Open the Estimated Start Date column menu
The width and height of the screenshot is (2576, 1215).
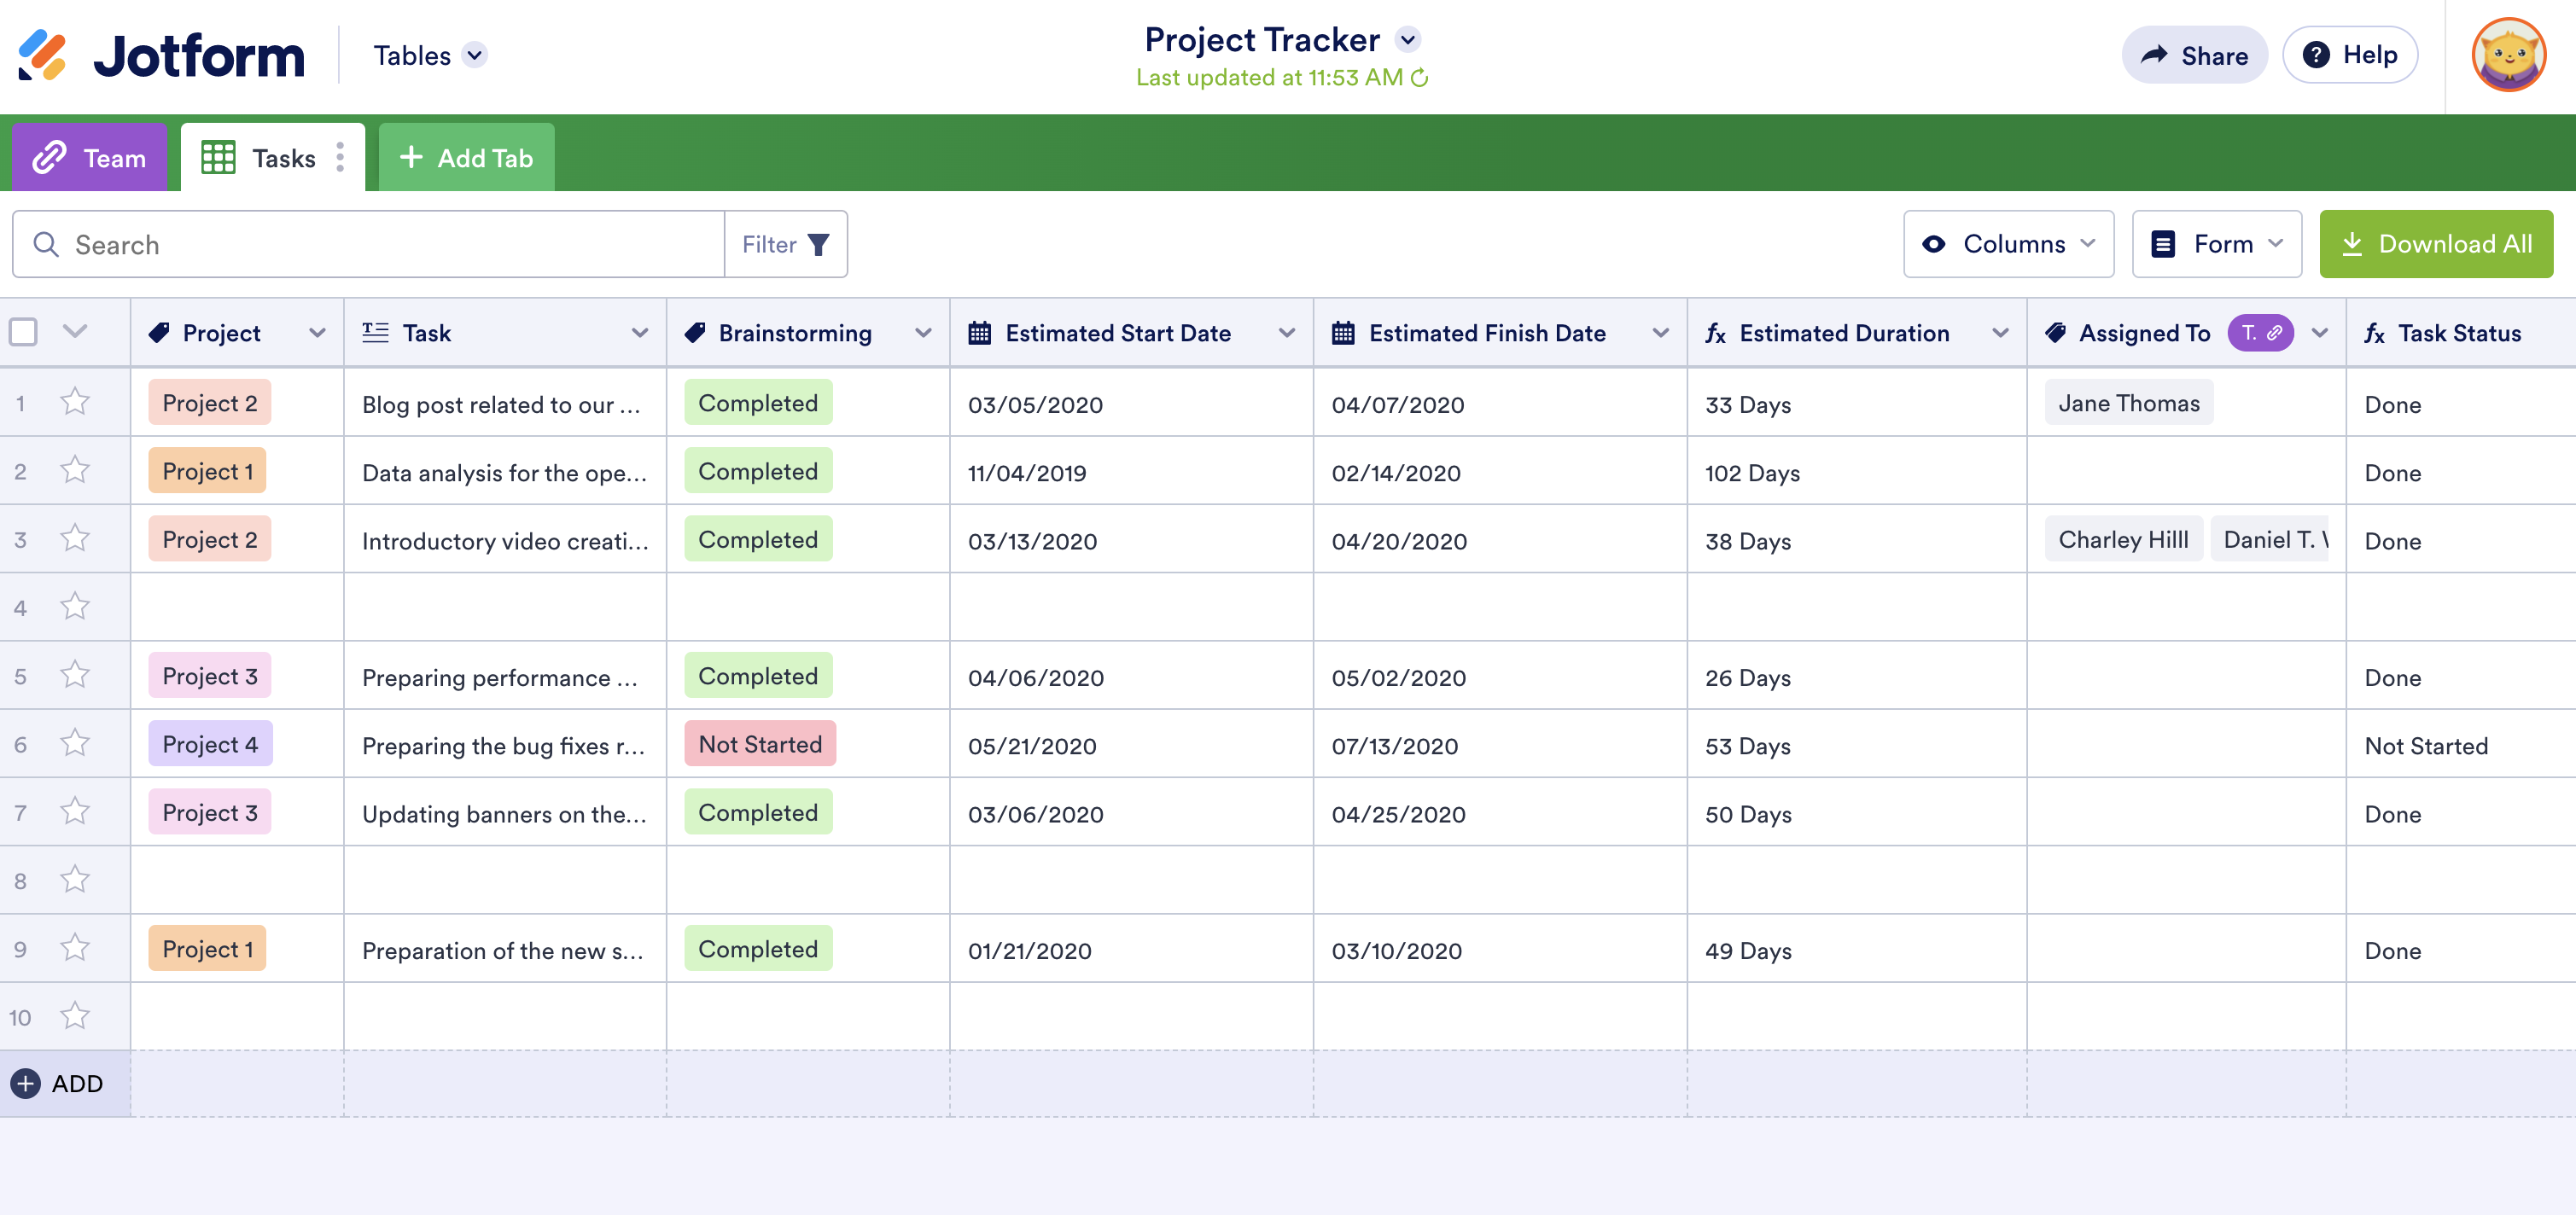1287,333
